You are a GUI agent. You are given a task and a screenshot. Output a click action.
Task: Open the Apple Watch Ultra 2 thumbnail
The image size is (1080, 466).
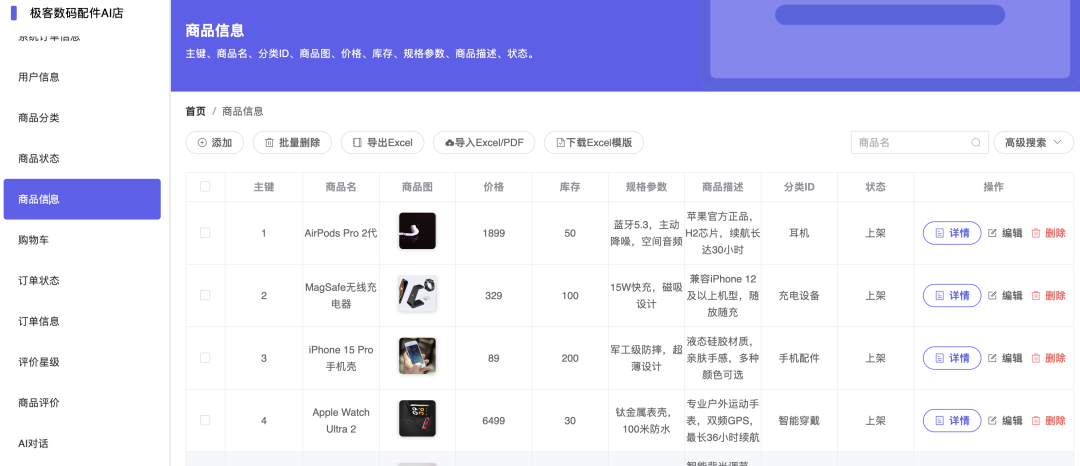click(x=417, y=419)
